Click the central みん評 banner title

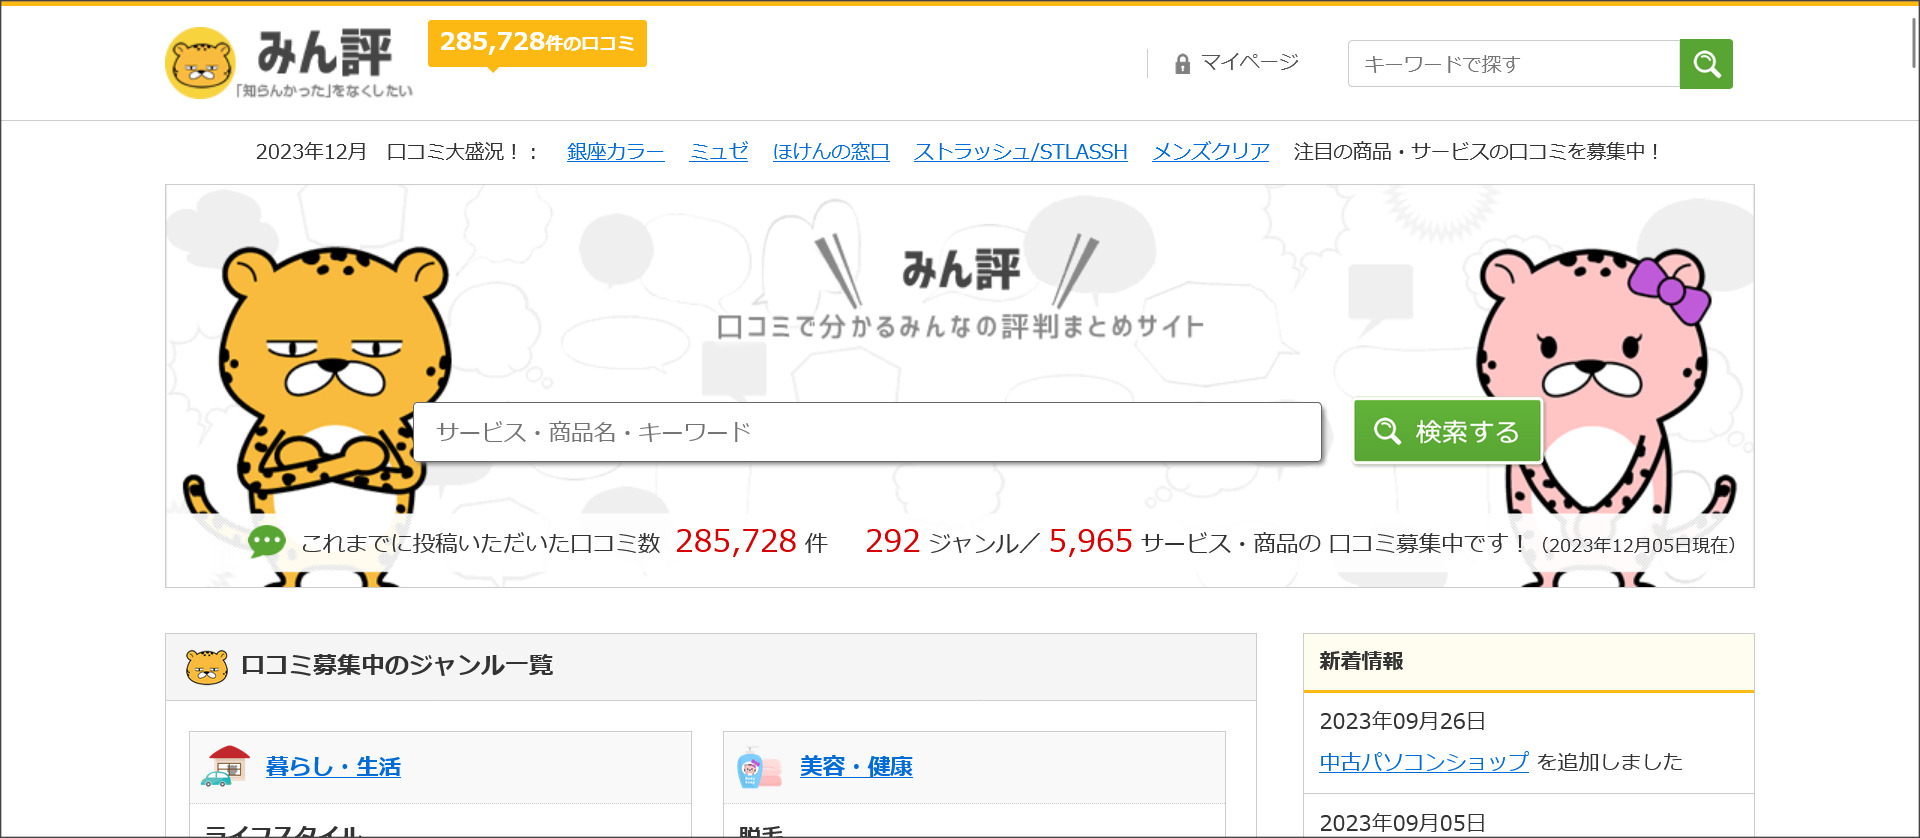pyautogui.click(x=961, y=270)
